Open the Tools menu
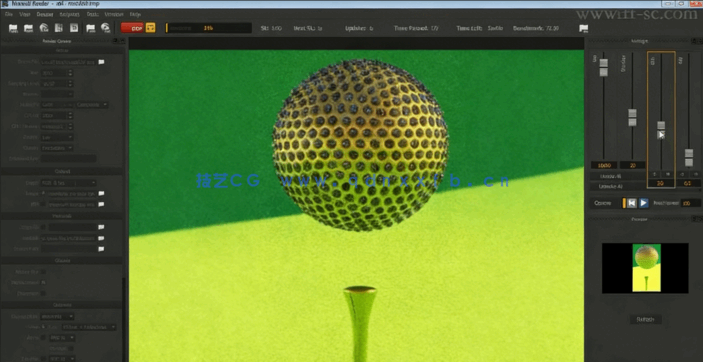Viewport: 703px width, 362px height. 93,14
